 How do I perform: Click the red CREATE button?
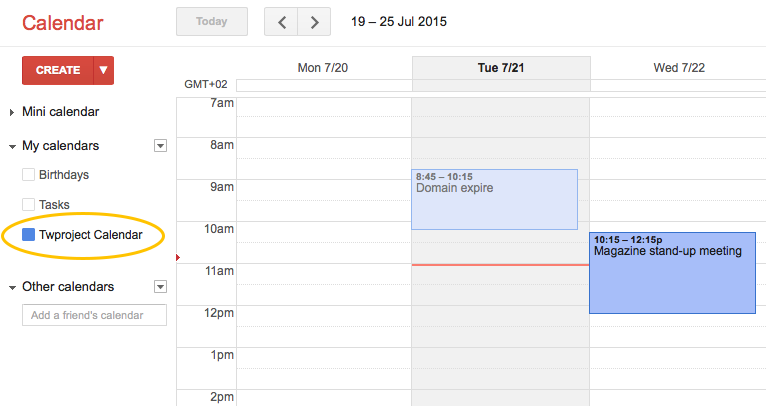click(x=58, y=70)
